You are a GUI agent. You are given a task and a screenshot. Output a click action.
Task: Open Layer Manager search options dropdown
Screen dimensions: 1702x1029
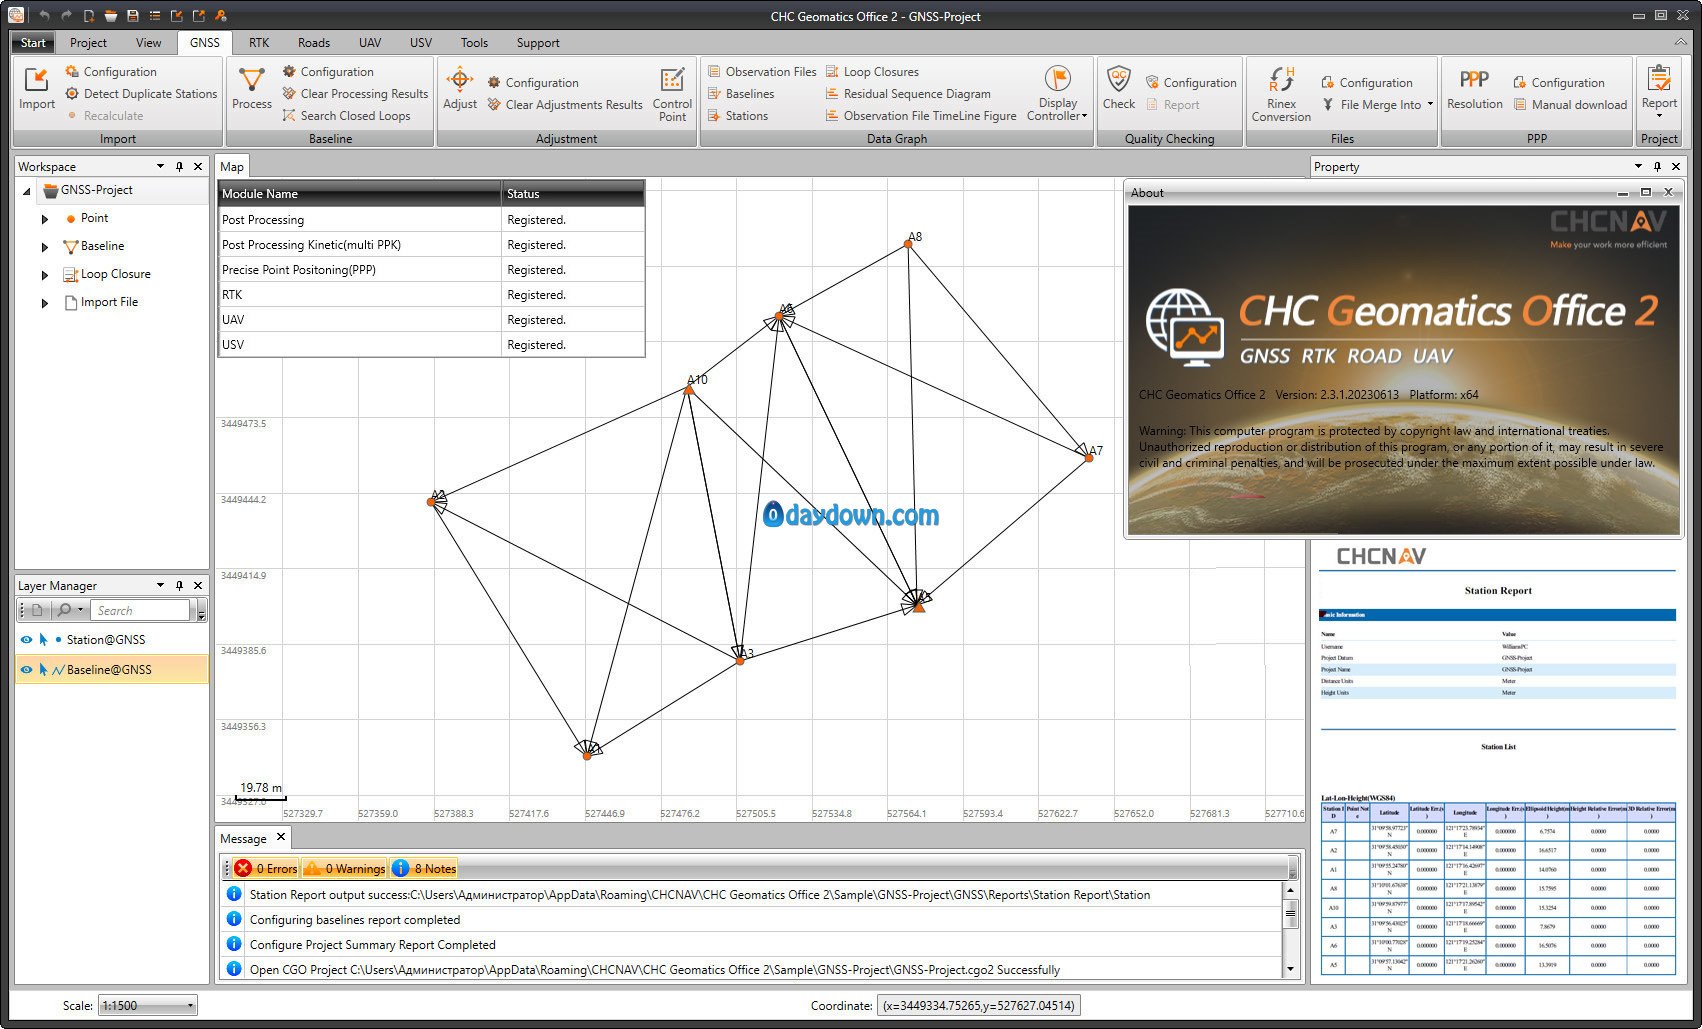tap(80, 610)
